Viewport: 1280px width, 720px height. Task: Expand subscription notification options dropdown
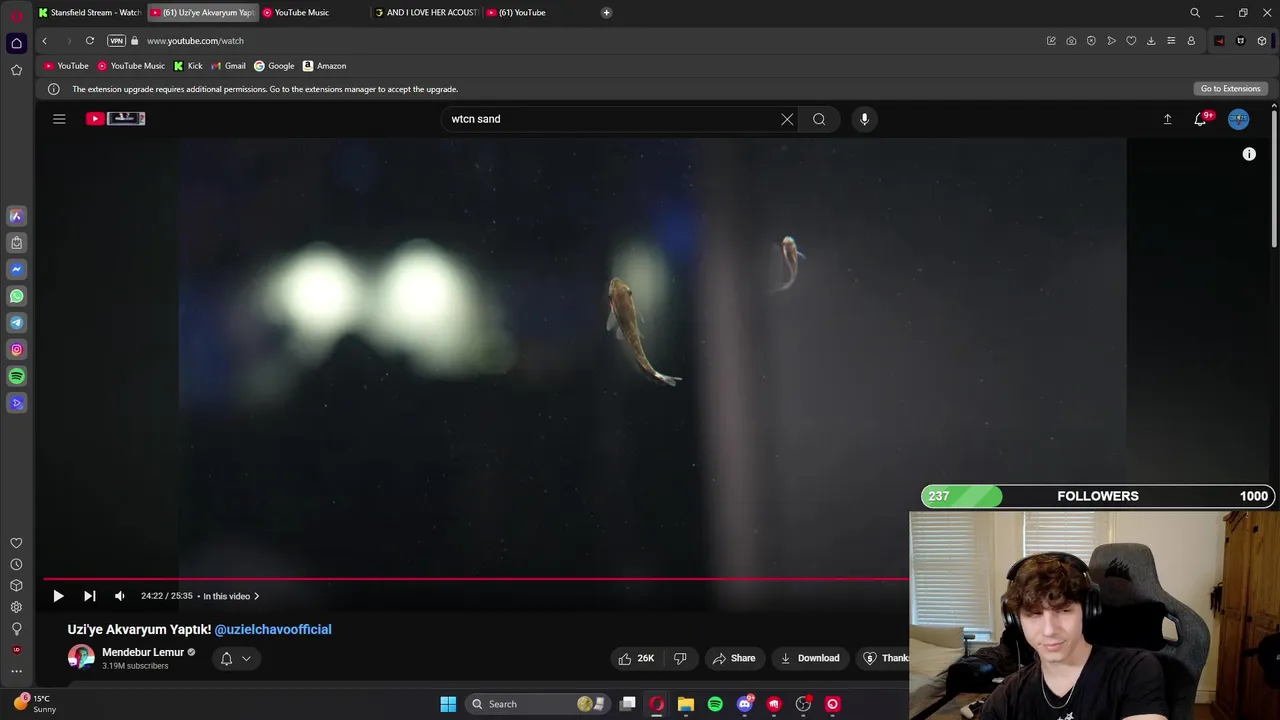(x=236, y=658)
